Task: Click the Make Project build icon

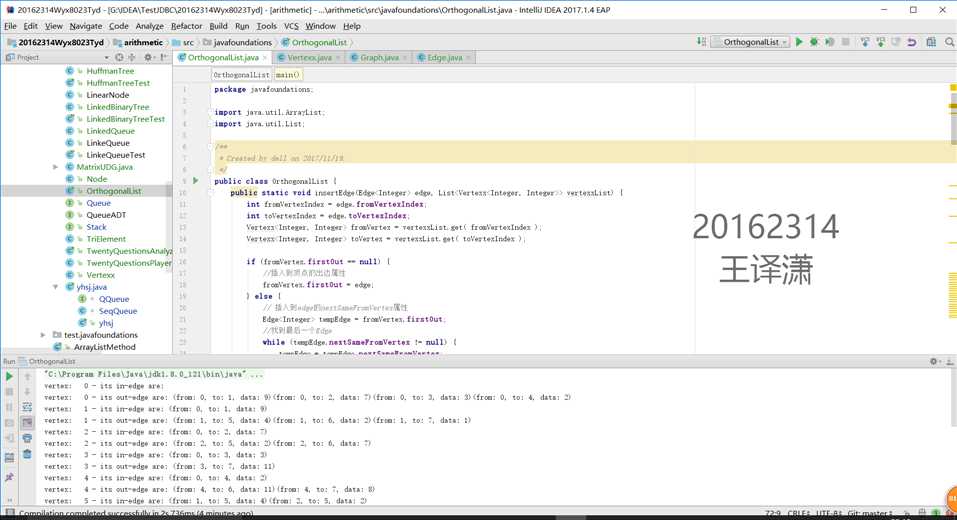Action: [x=701, y=42]
